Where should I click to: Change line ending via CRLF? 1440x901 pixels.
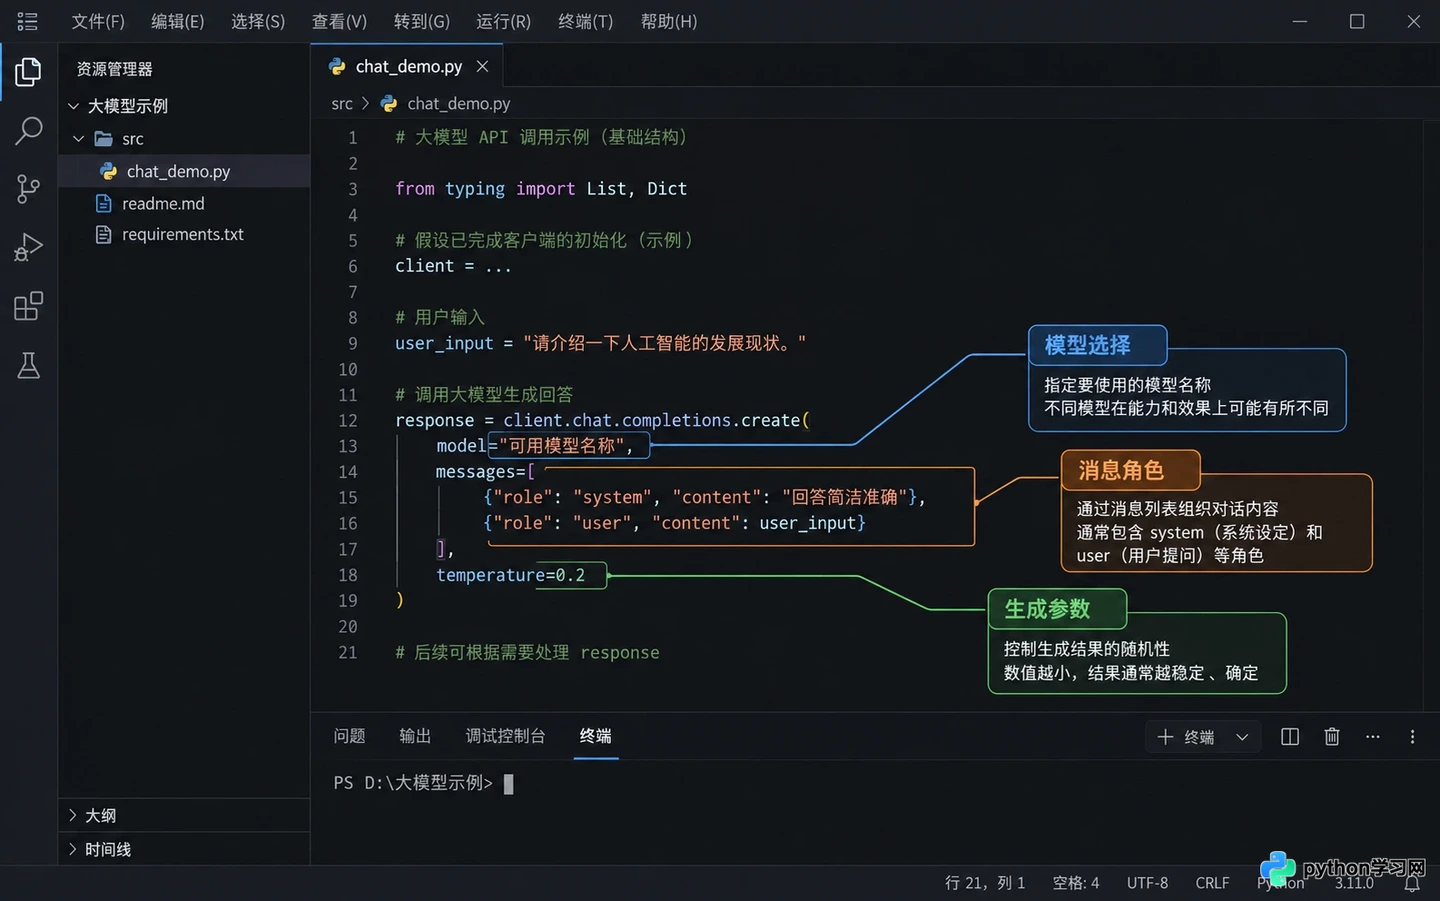1212,883
